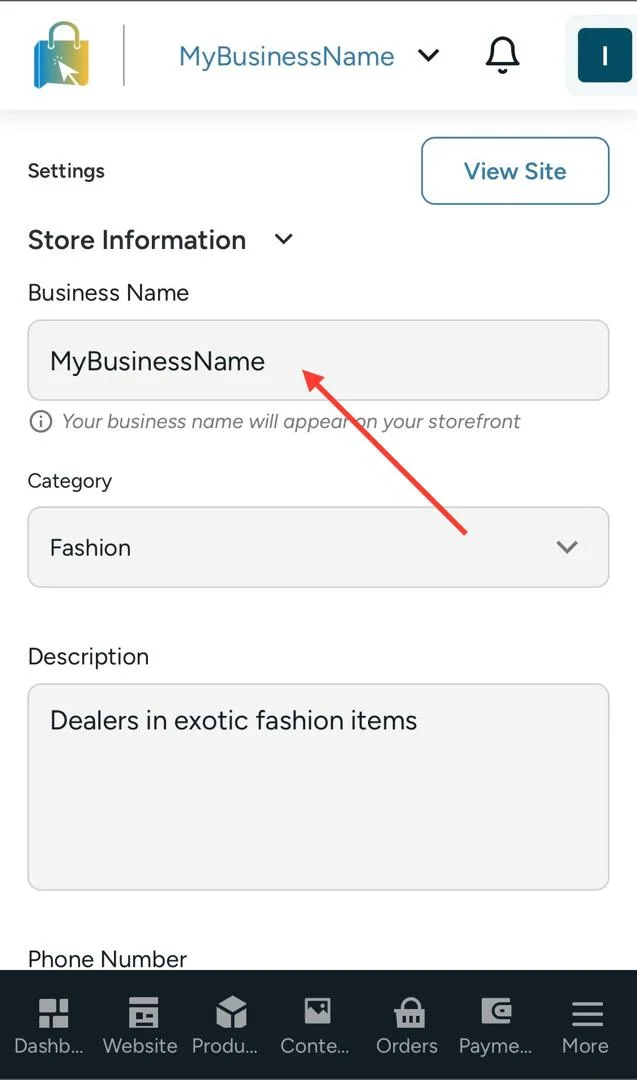Open Products via the box icon
The image size is (637, 1080).
231,1012
